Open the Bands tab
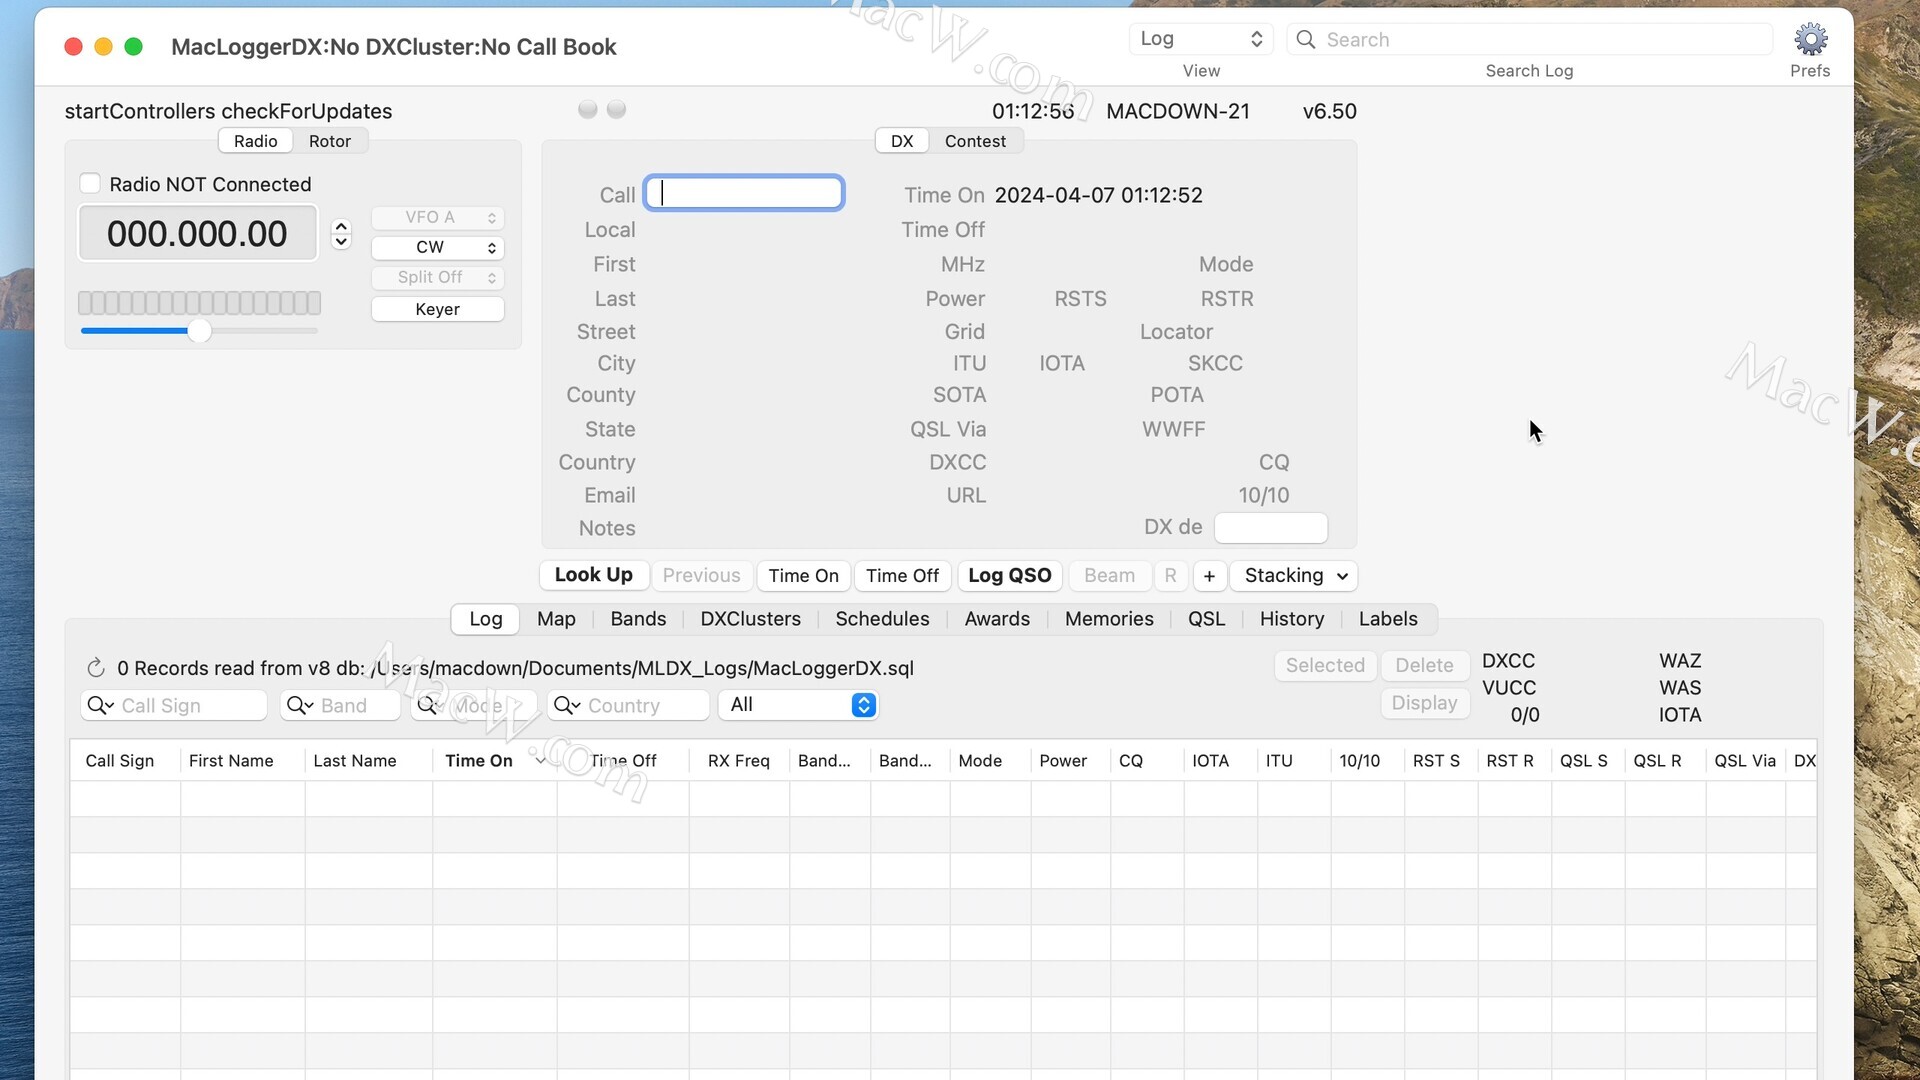 click(638, 619)
